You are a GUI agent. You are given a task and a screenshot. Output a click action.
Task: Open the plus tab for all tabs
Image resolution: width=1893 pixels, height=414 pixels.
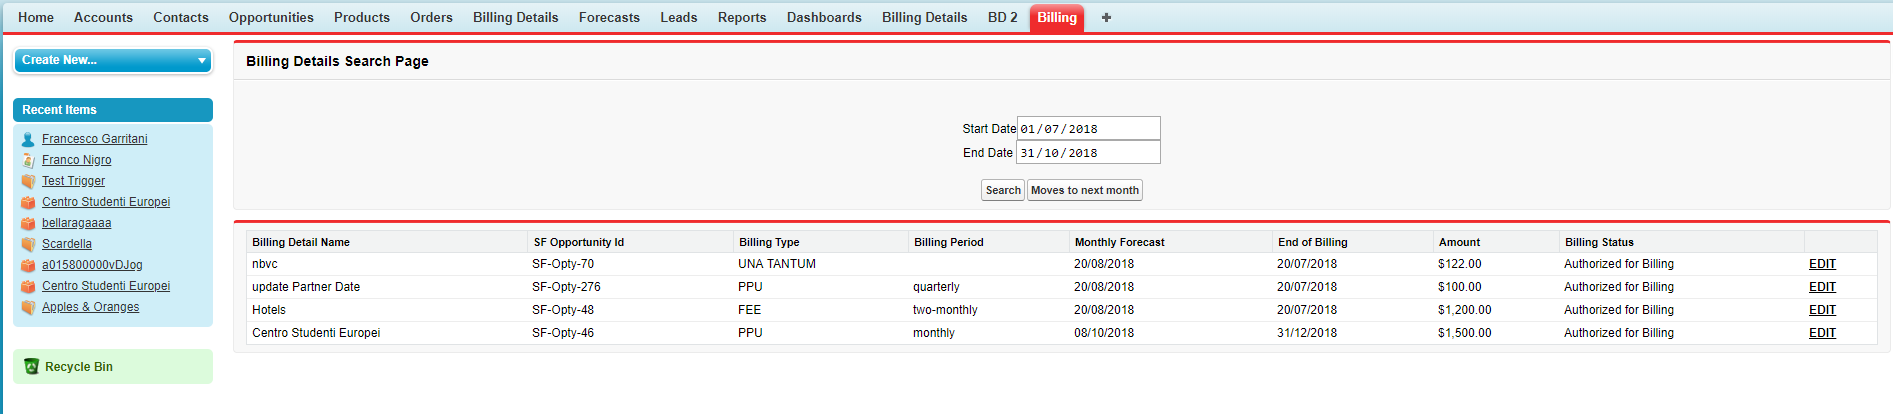[x=1106, y=18]
